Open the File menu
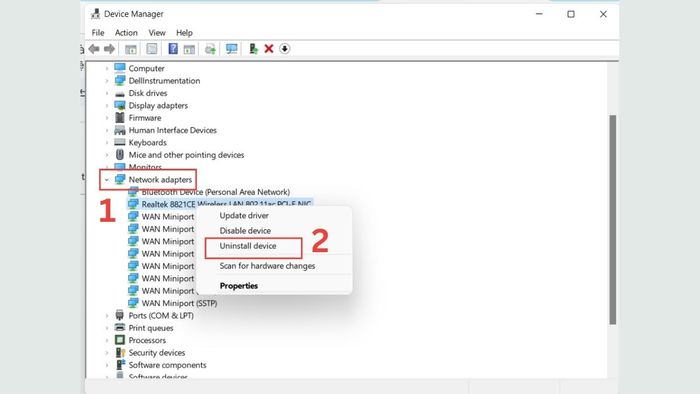Image resolution: width=700 pixels, height=394 pixels. (x=98, y=33)
